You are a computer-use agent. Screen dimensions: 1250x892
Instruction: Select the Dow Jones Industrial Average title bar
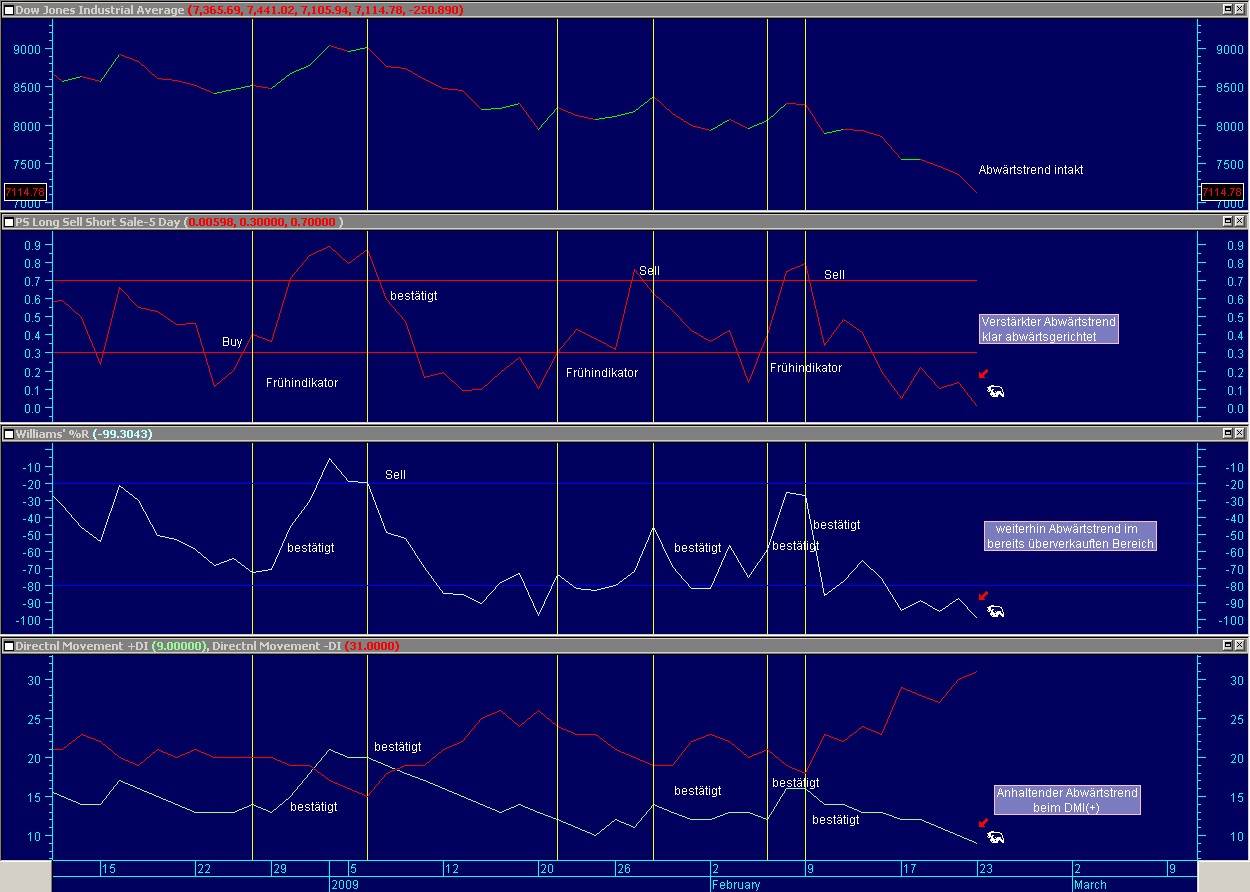[624, 9]
